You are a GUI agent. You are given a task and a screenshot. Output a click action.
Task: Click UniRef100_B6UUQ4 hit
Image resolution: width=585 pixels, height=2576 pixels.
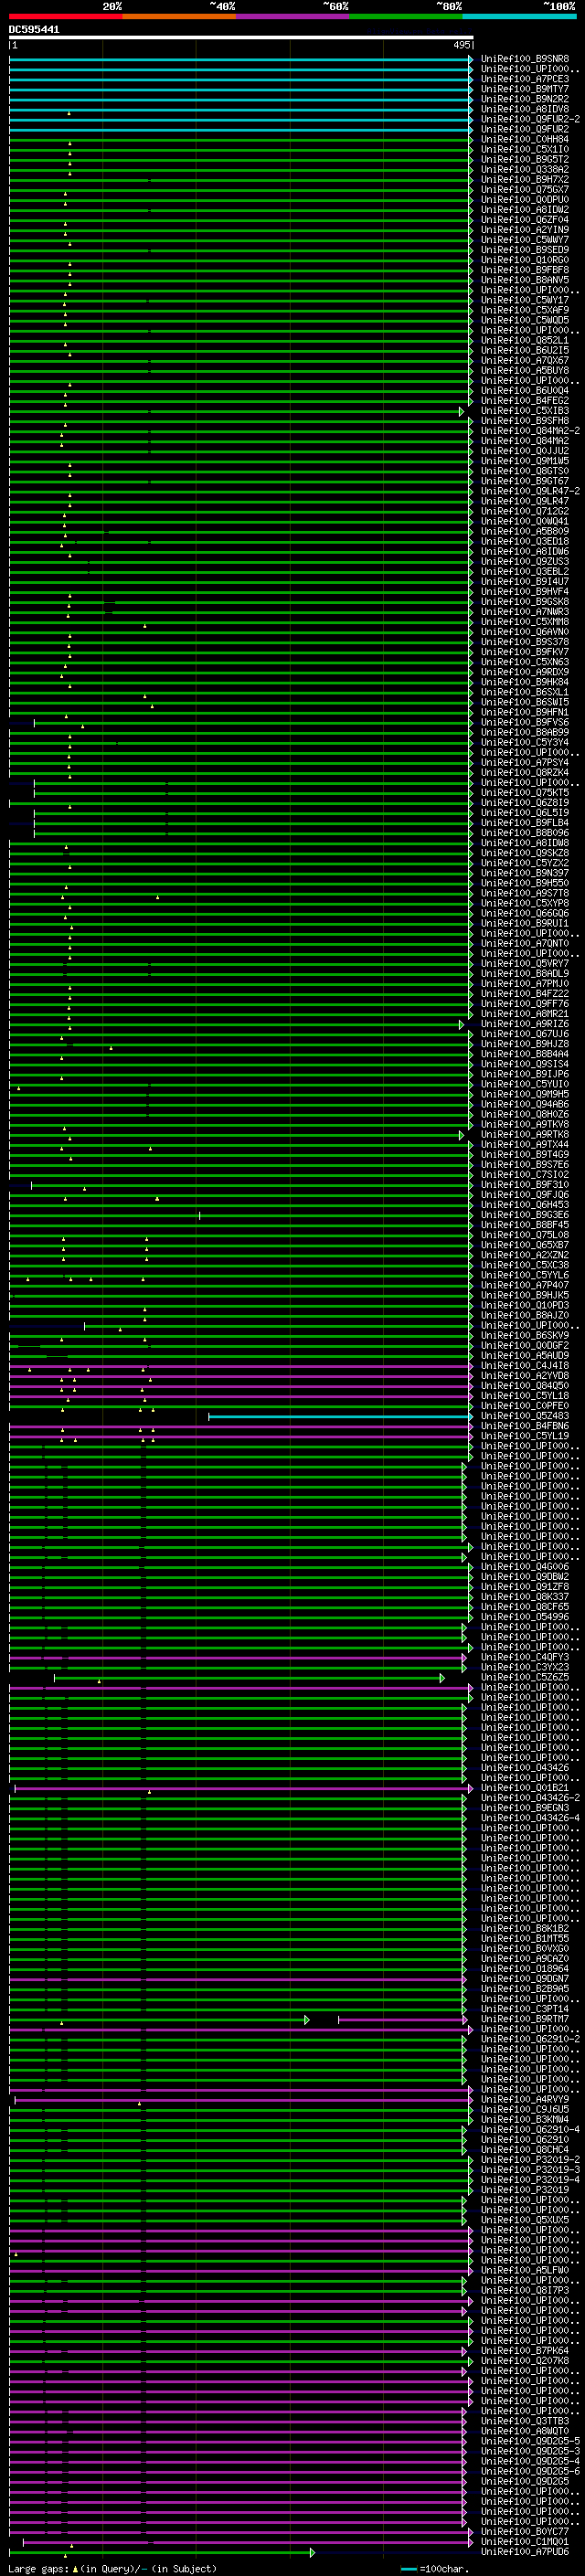coord(525,391)
